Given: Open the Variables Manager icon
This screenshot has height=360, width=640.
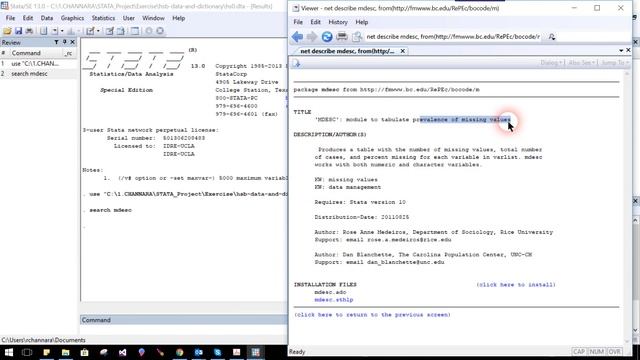Looking at the screenshot, I should (x=135, y=31).
